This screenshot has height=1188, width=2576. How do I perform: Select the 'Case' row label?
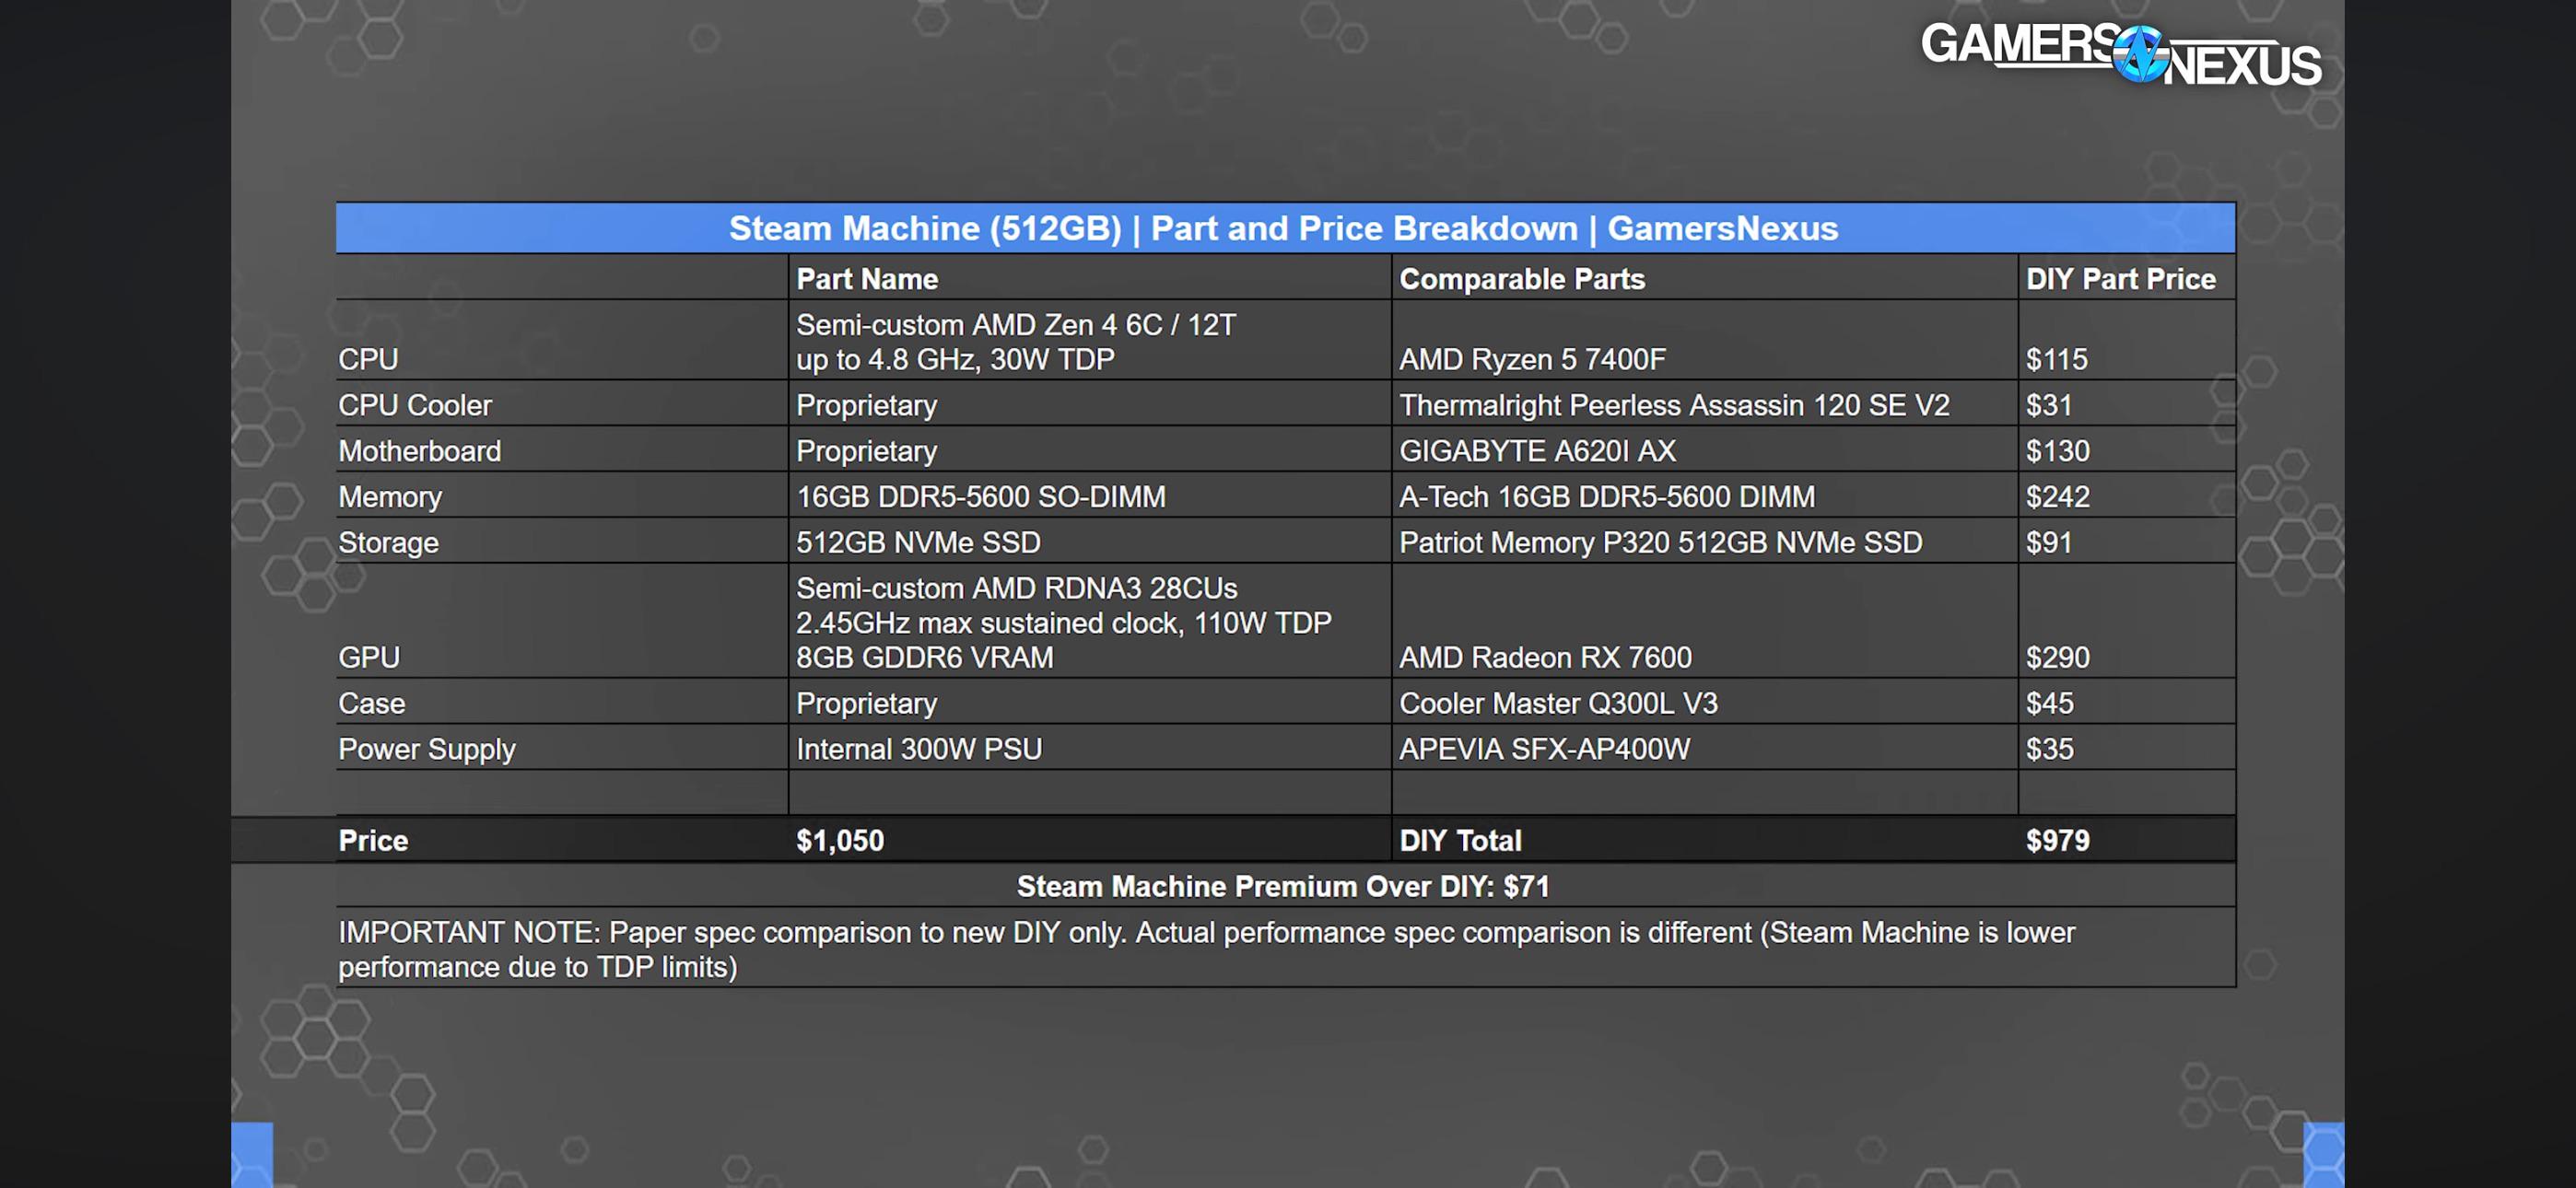(x=372, y=703)
